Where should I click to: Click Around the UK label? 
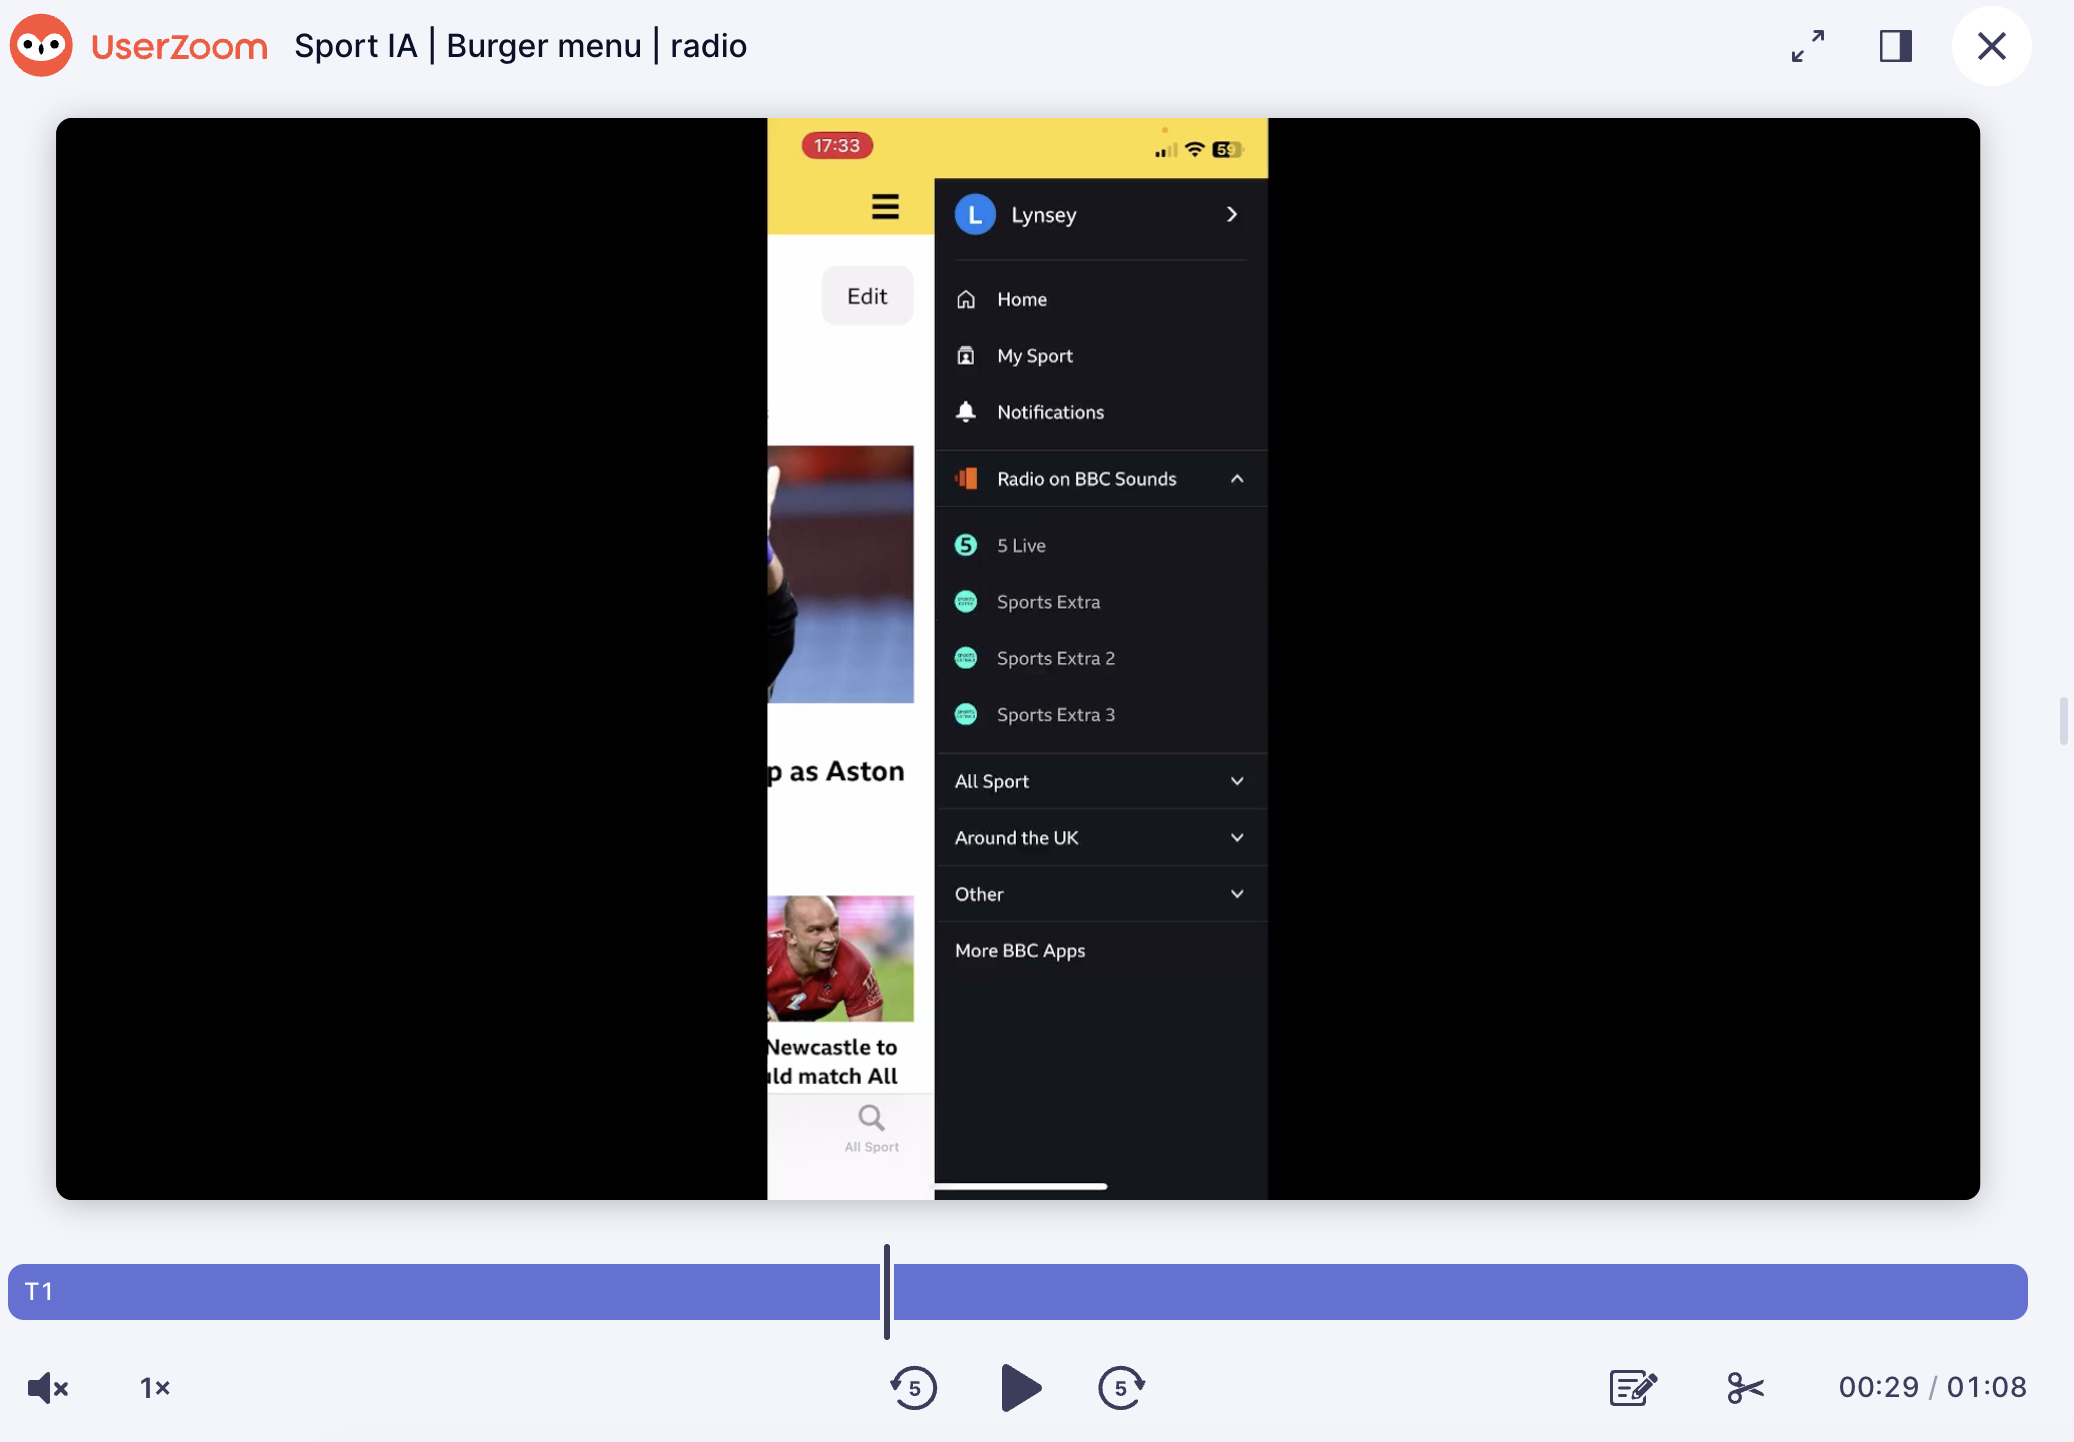tap(1017, 838)
